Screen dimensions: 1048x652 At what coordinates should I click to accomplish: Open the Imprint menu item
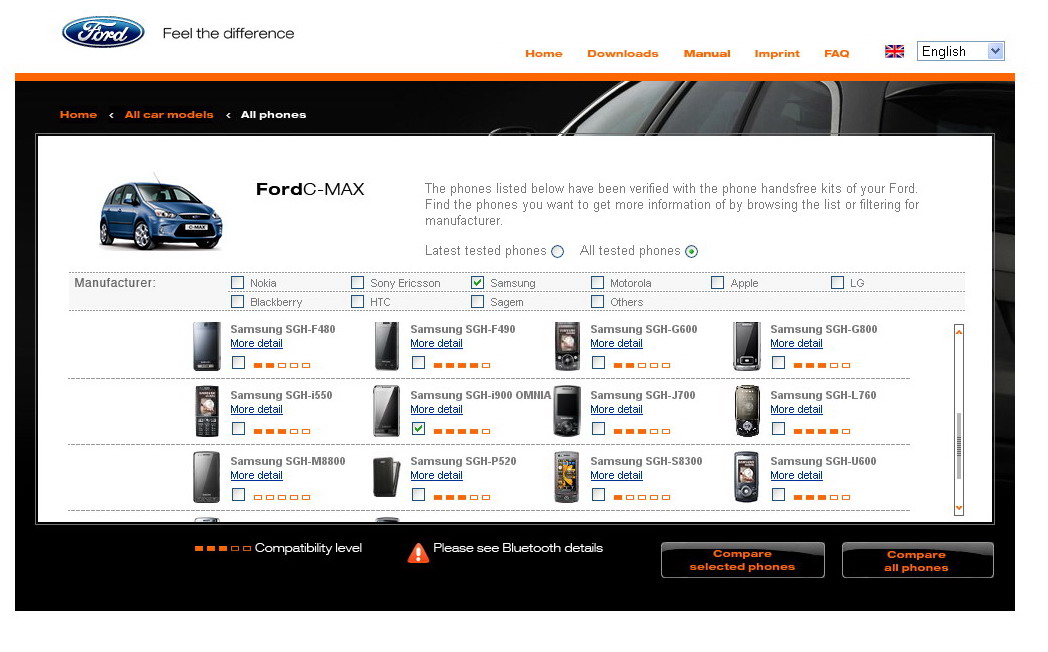[777, 53]
